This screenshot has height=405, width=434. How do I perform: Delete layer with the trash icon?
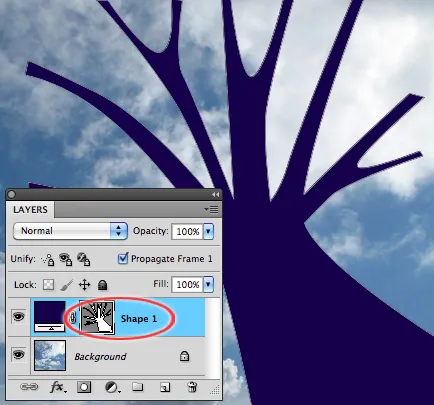point(192,387)
